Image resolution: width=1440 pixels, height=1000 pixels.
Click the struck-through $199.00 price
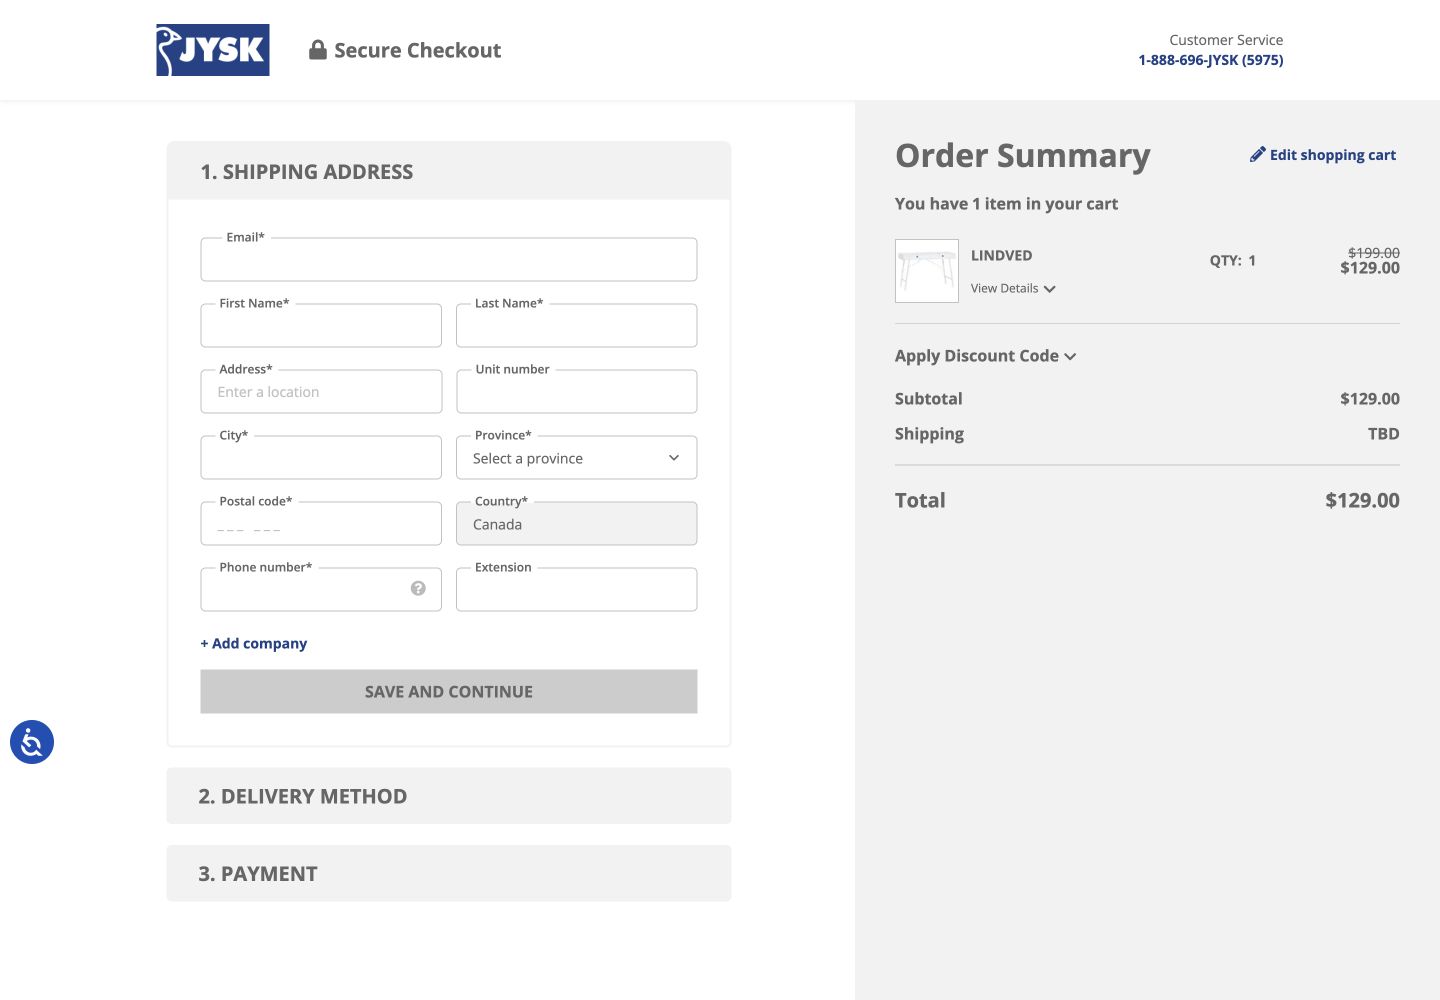1374,253
